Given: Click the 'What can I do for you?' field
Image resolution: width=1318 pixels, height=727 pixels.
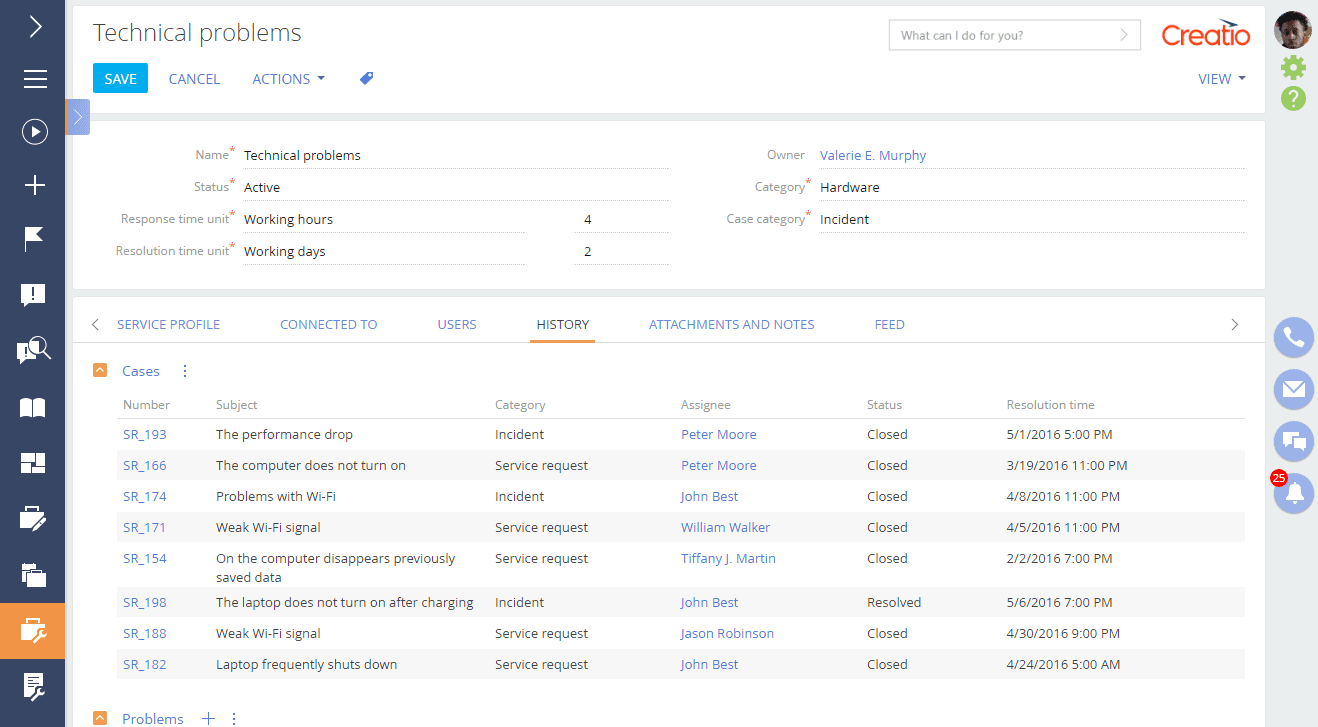Looking at the screenshot, I should 1003,35.
